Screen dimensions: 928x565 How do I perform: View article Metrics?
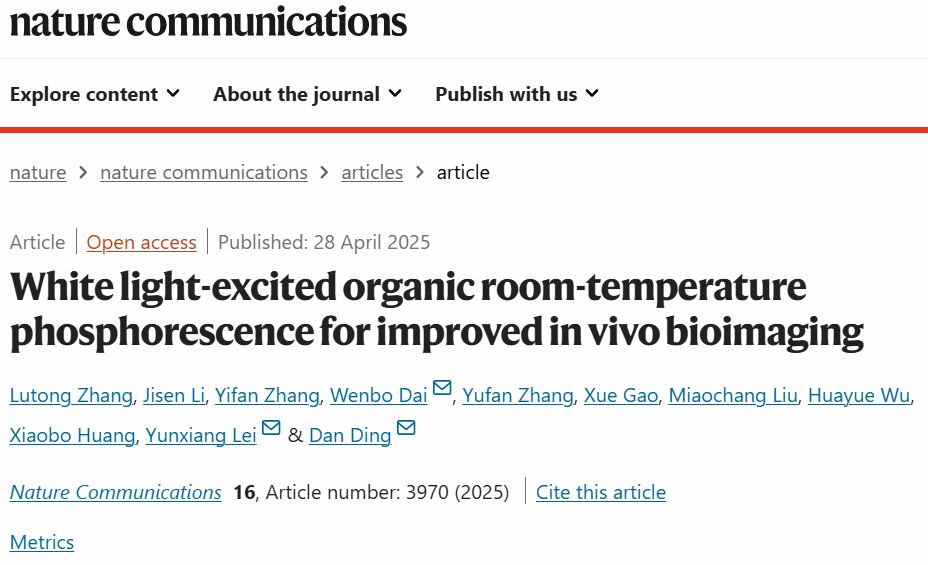42,542
